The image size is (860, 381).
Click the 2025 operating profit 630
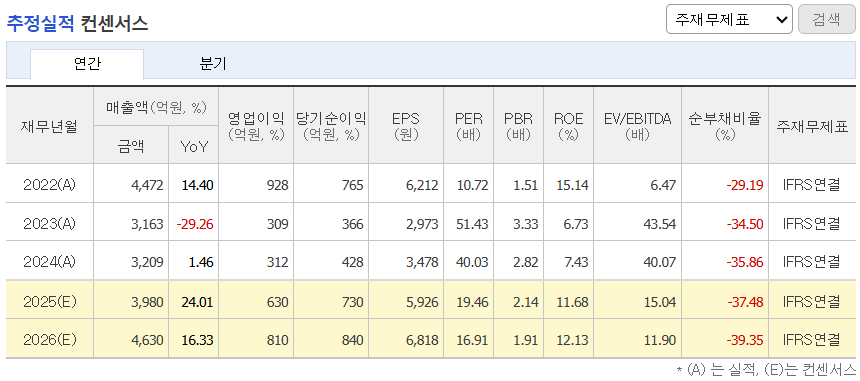coord(279,302)
